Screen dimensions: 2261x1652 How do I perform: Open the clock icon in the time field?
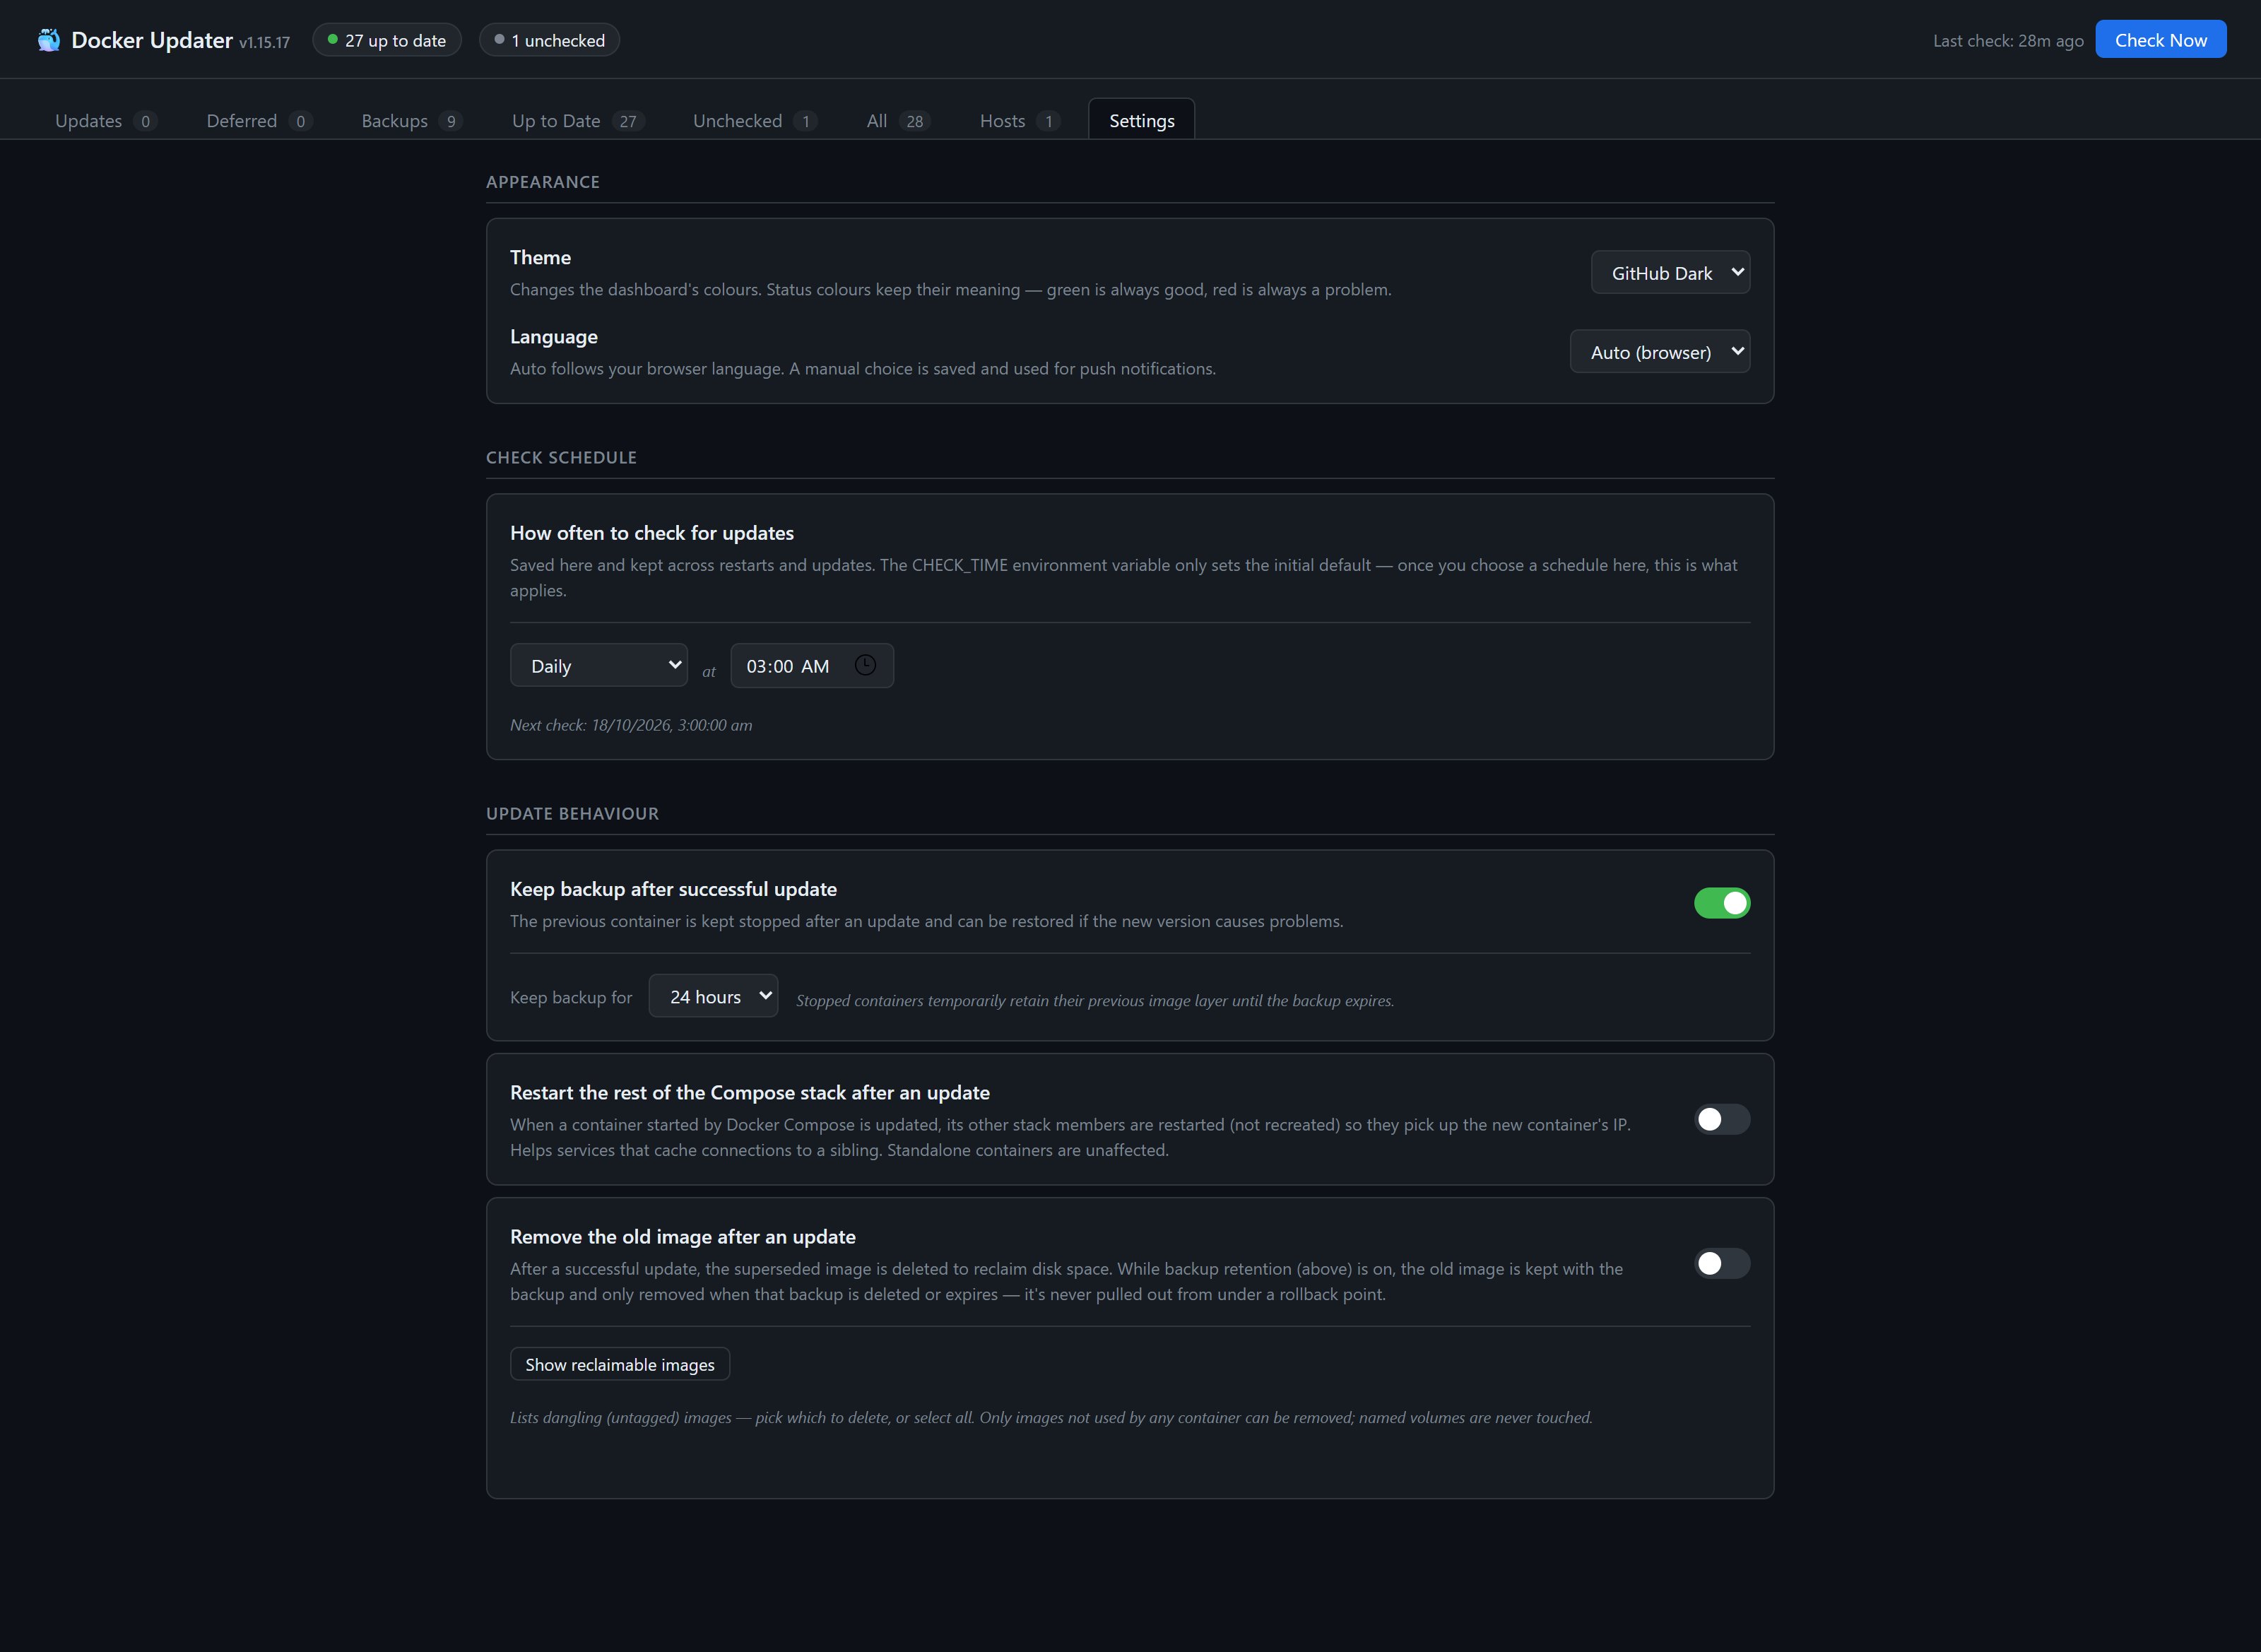865,665
